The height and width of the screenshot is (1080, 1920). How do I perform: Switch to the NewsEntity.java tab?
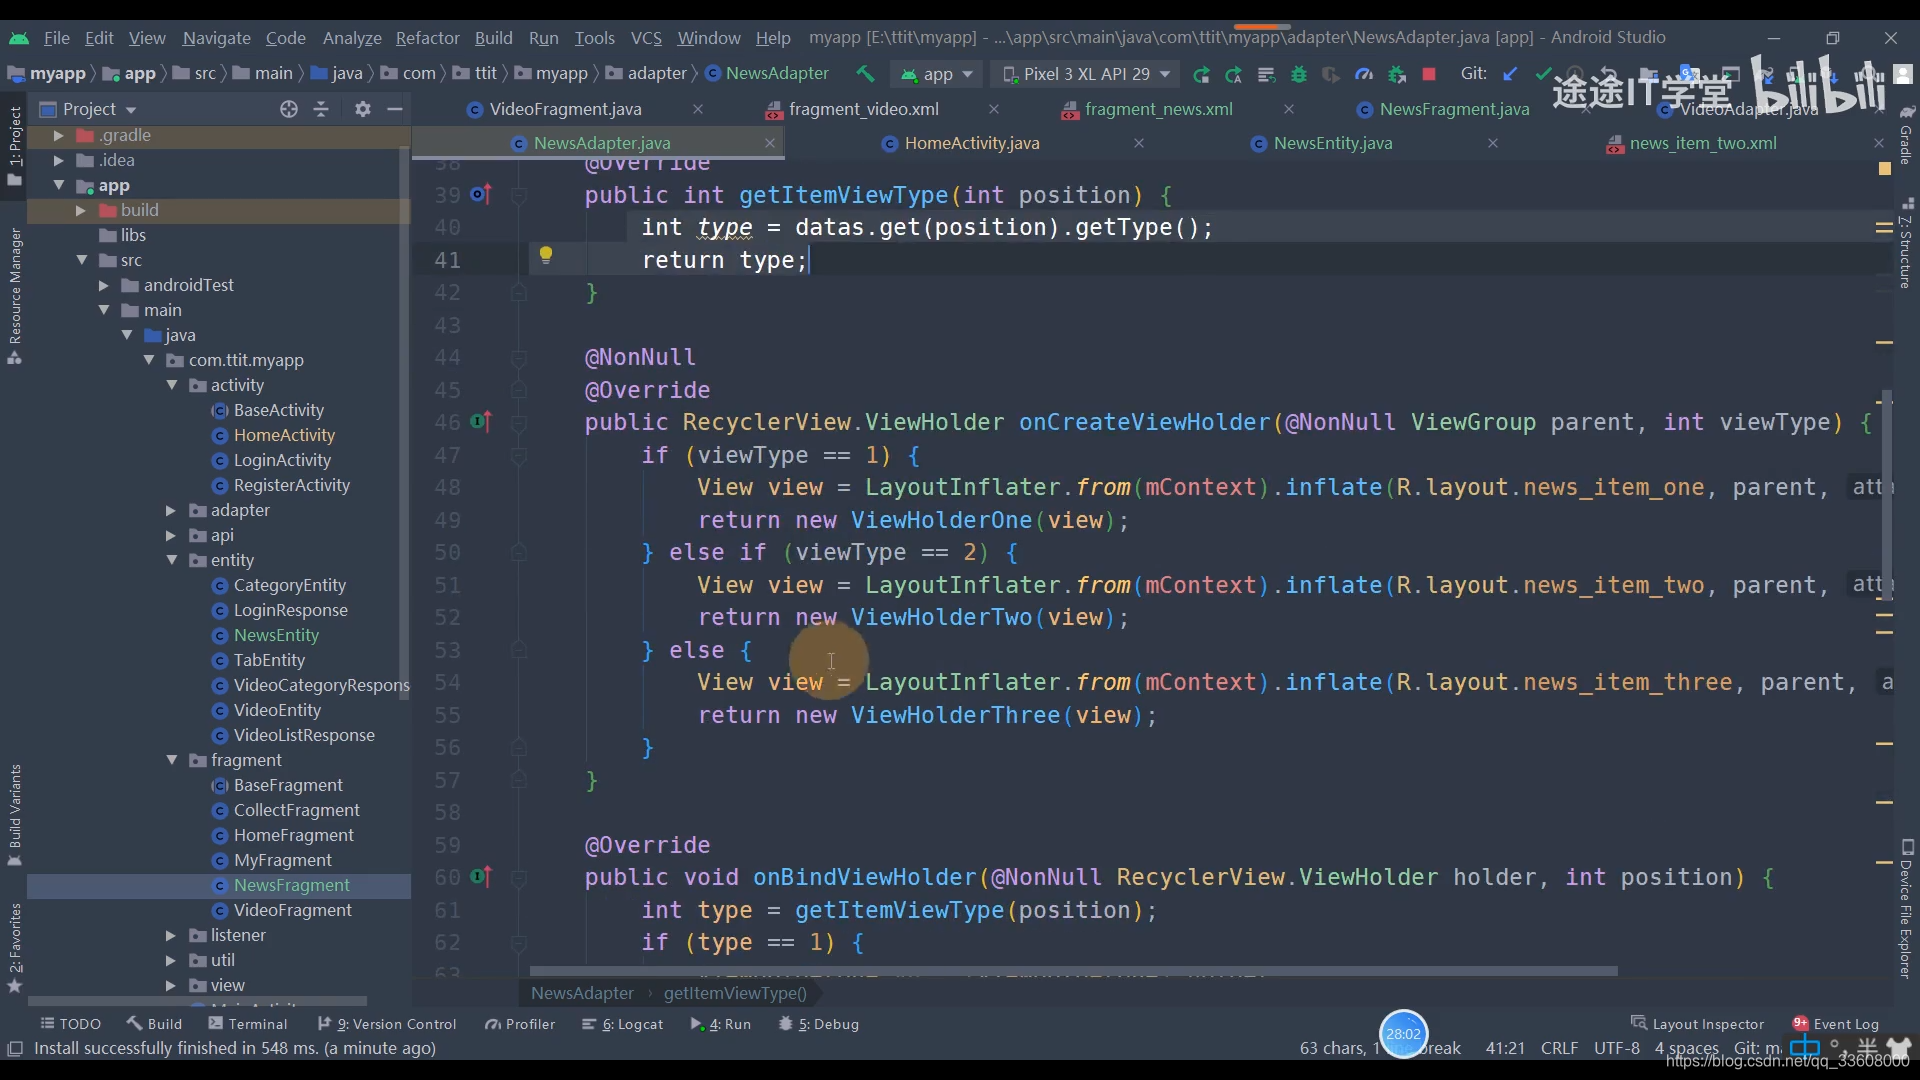[1333, 143]
